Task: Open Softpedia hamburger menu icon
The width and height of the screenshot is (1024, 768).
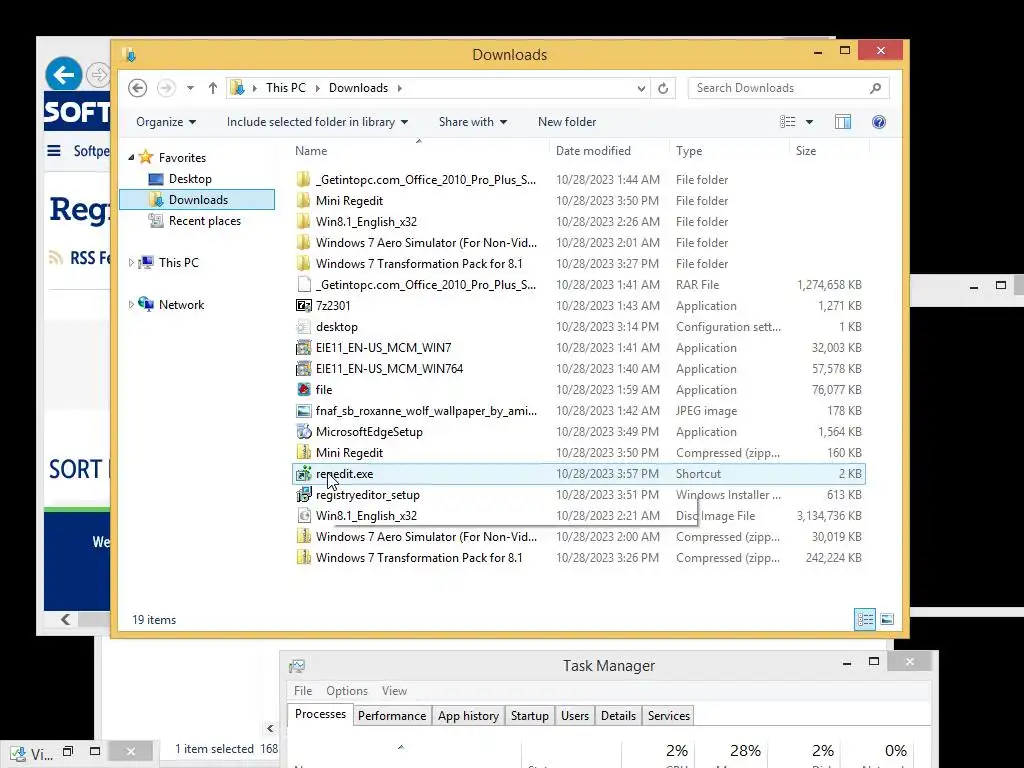Action: click(54, 151)
